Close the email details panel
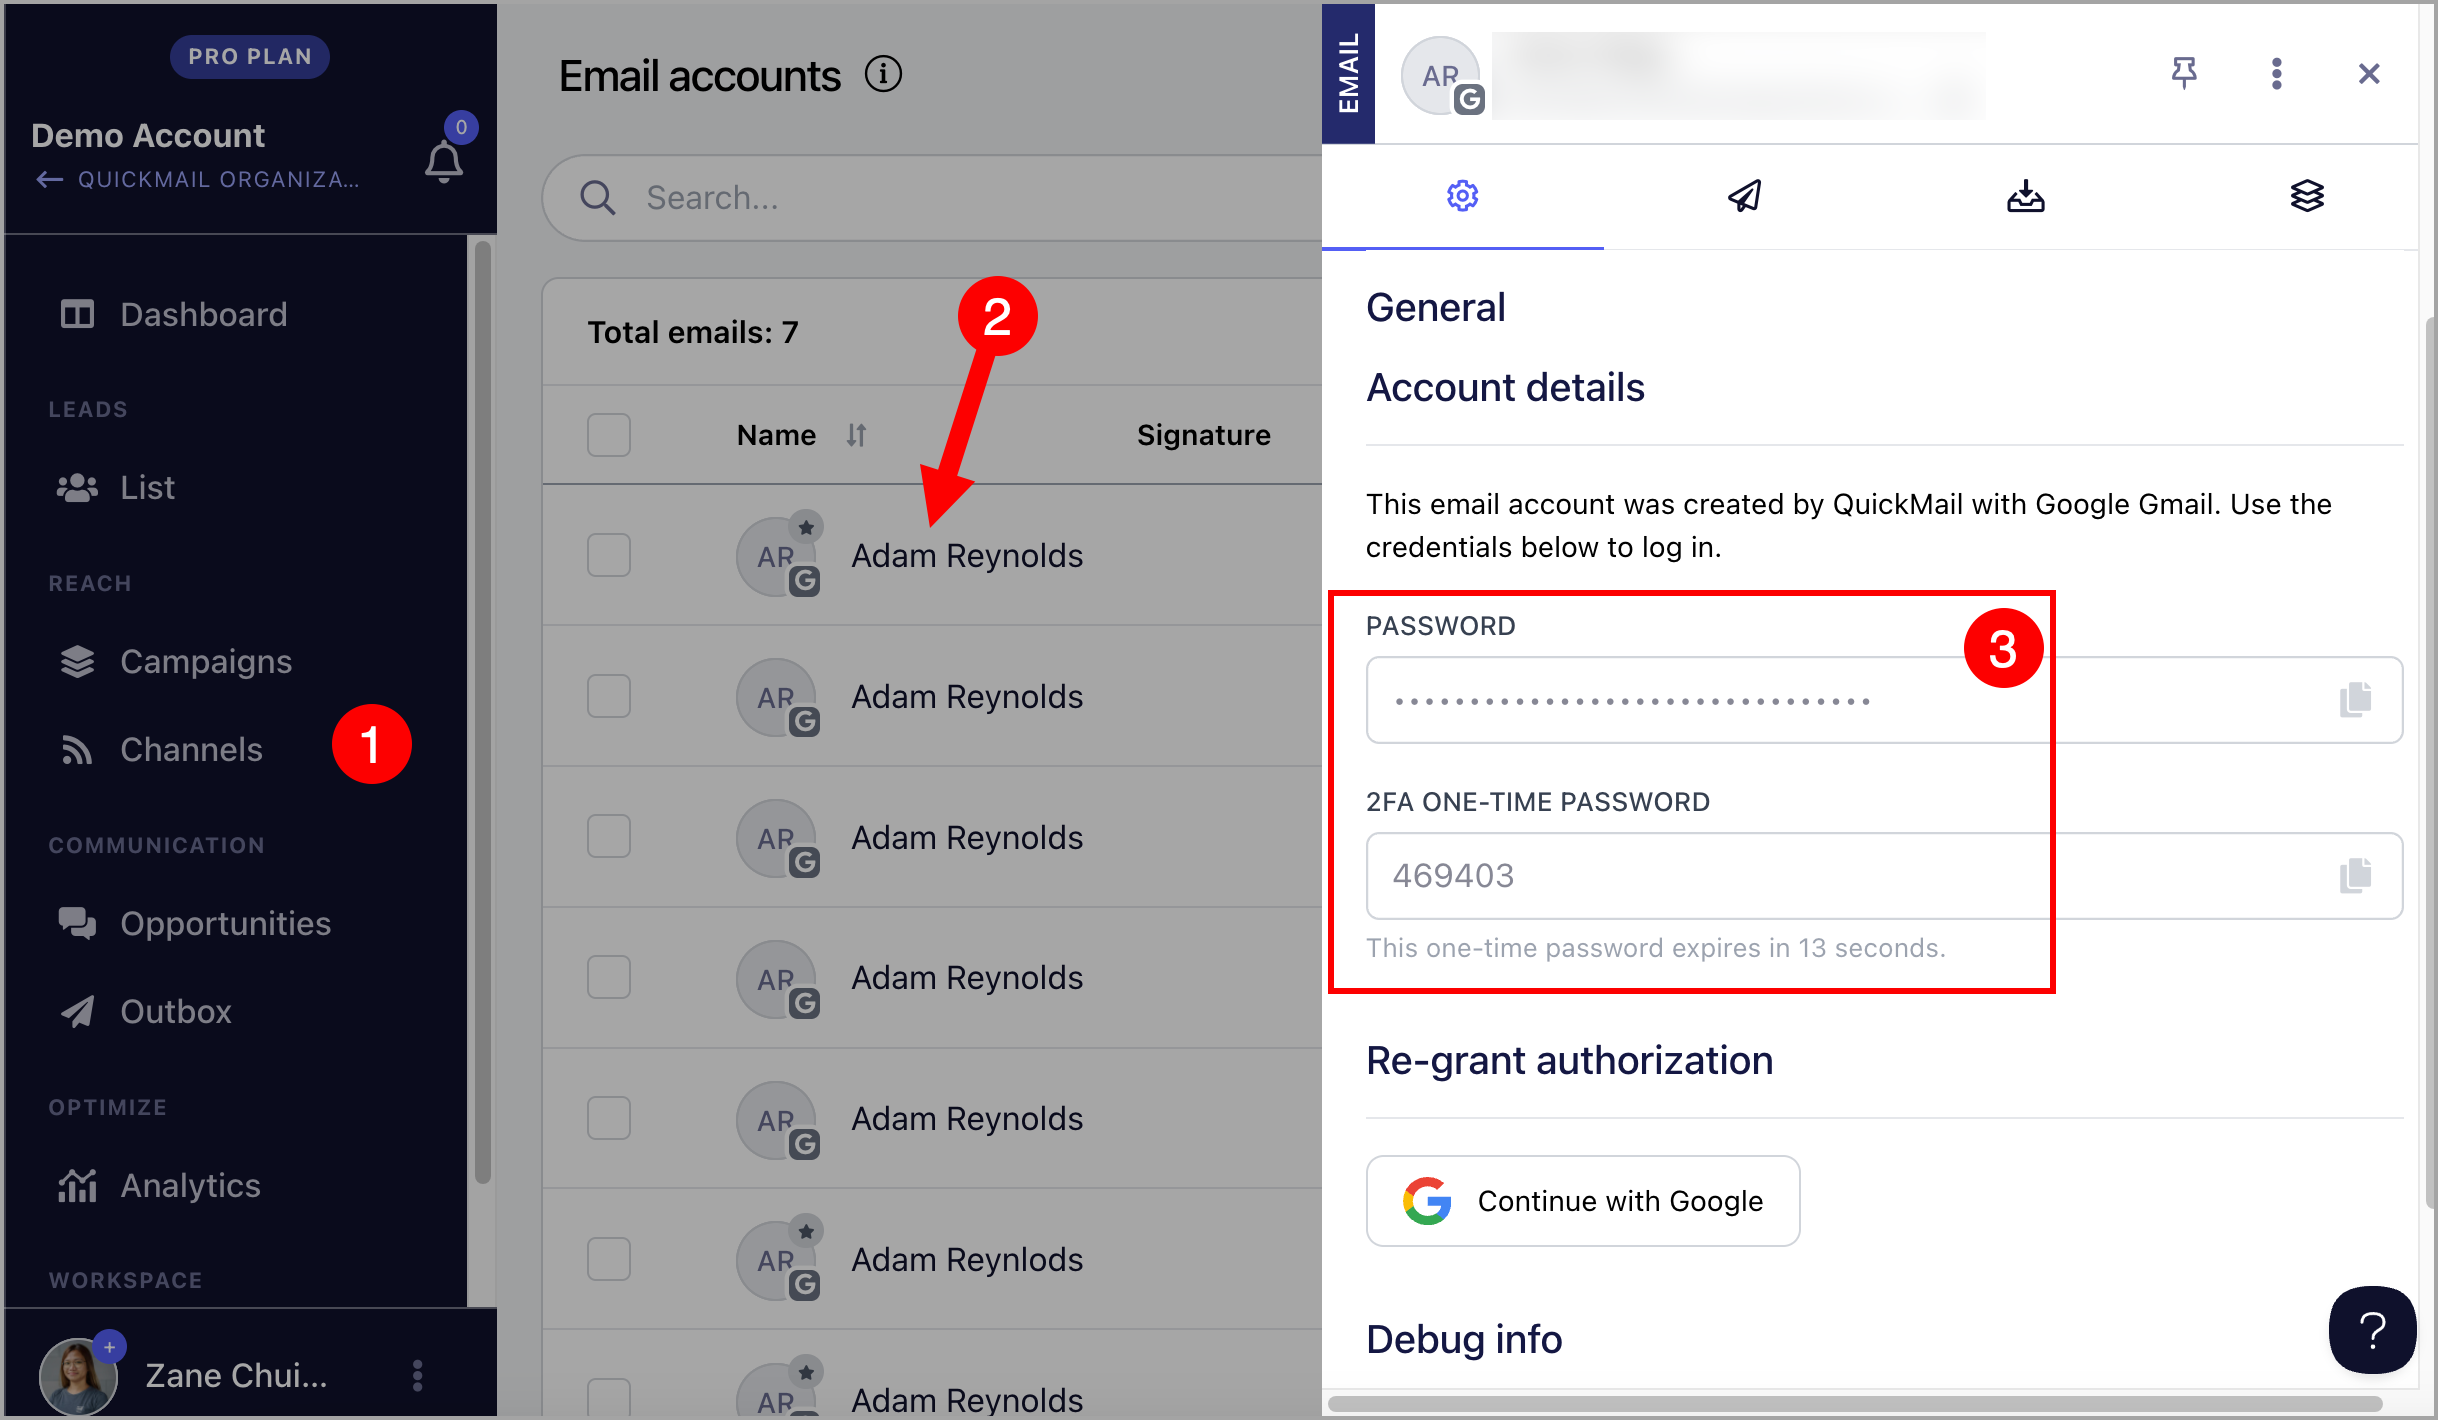The width and height of the screenshot is (2438, 1420). tap(2369, 73)
